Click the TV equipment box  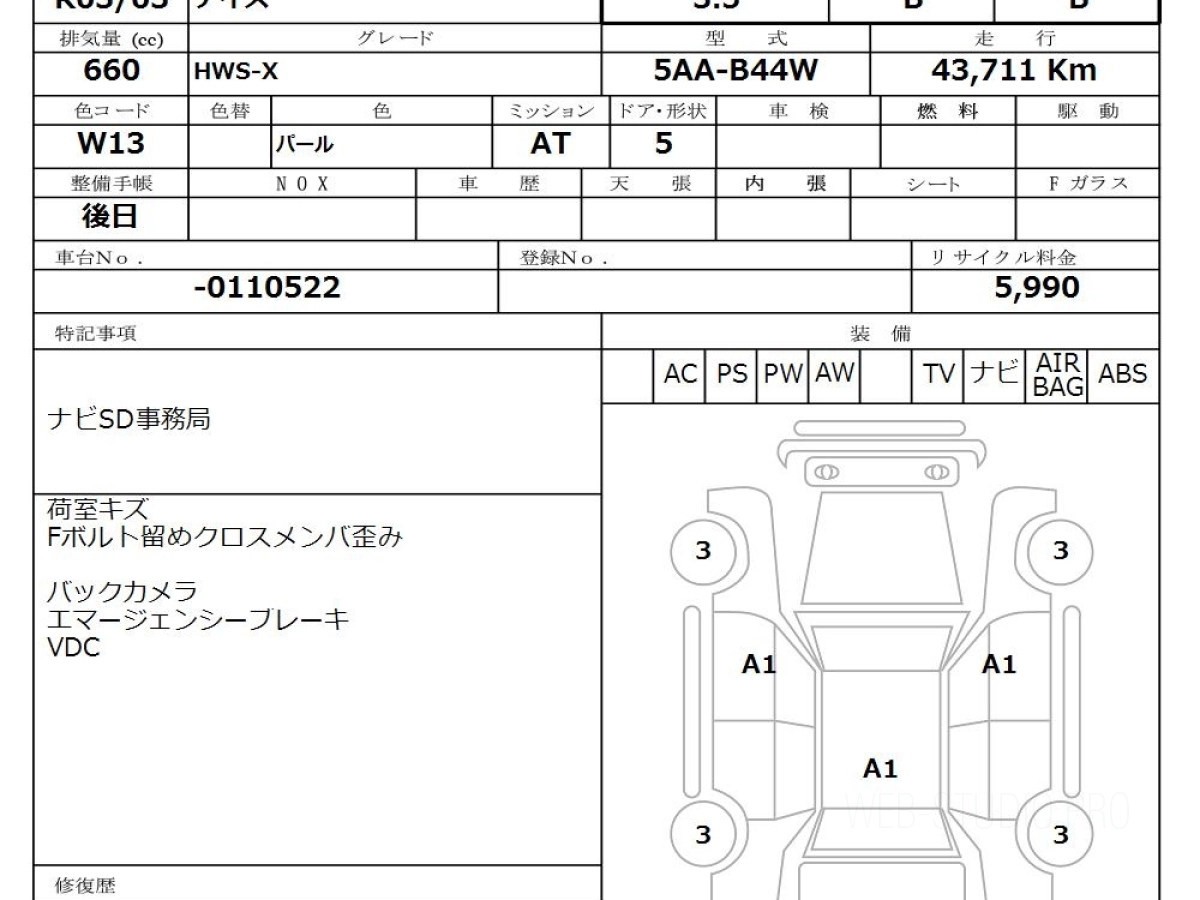point(938,374)
